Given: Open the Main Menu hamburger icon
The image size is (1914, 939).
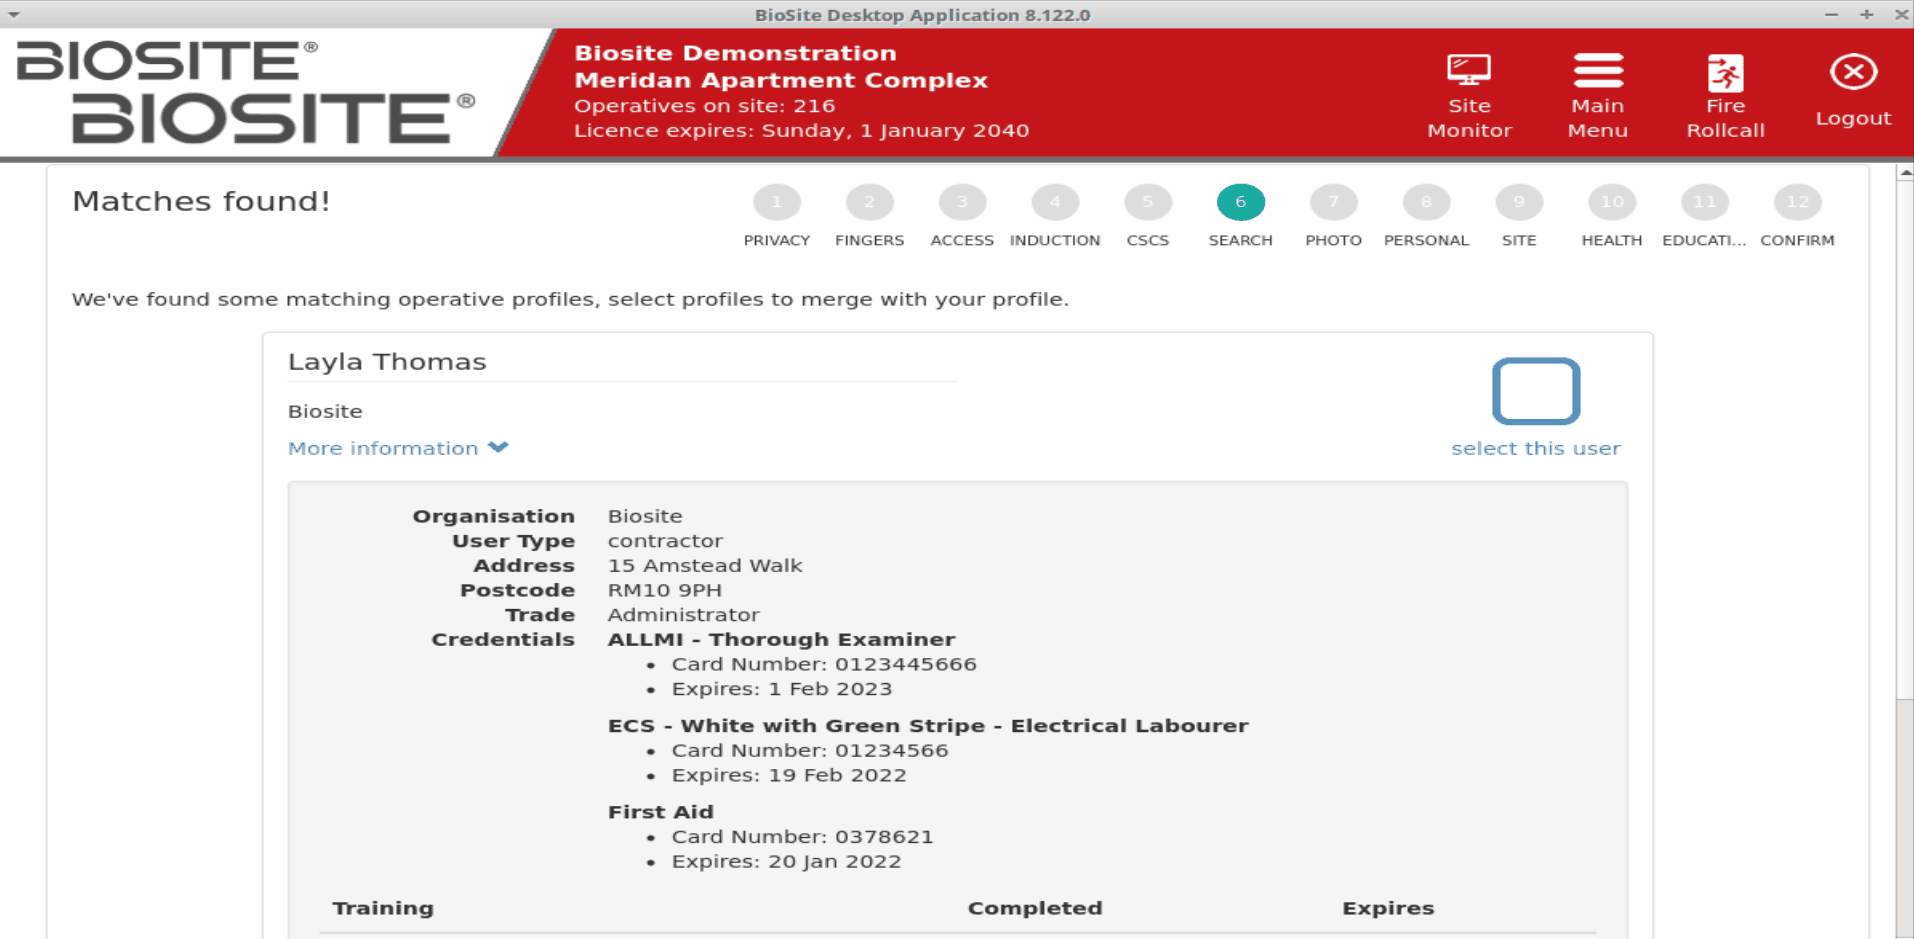Looking at the screenshot, I should (x=1597, y=71).
